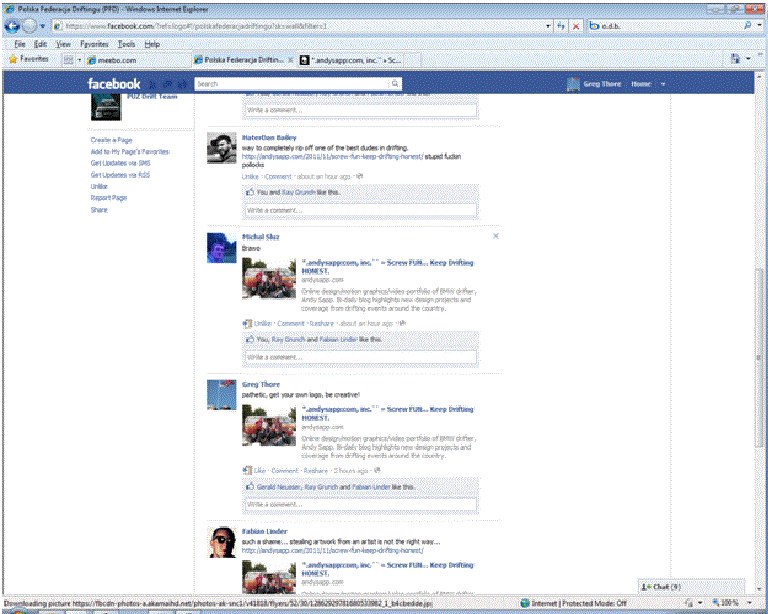This screenshot has height=614, width=768.
Task: Open Fabian Linder profile picture
Action: click(221, 542)
